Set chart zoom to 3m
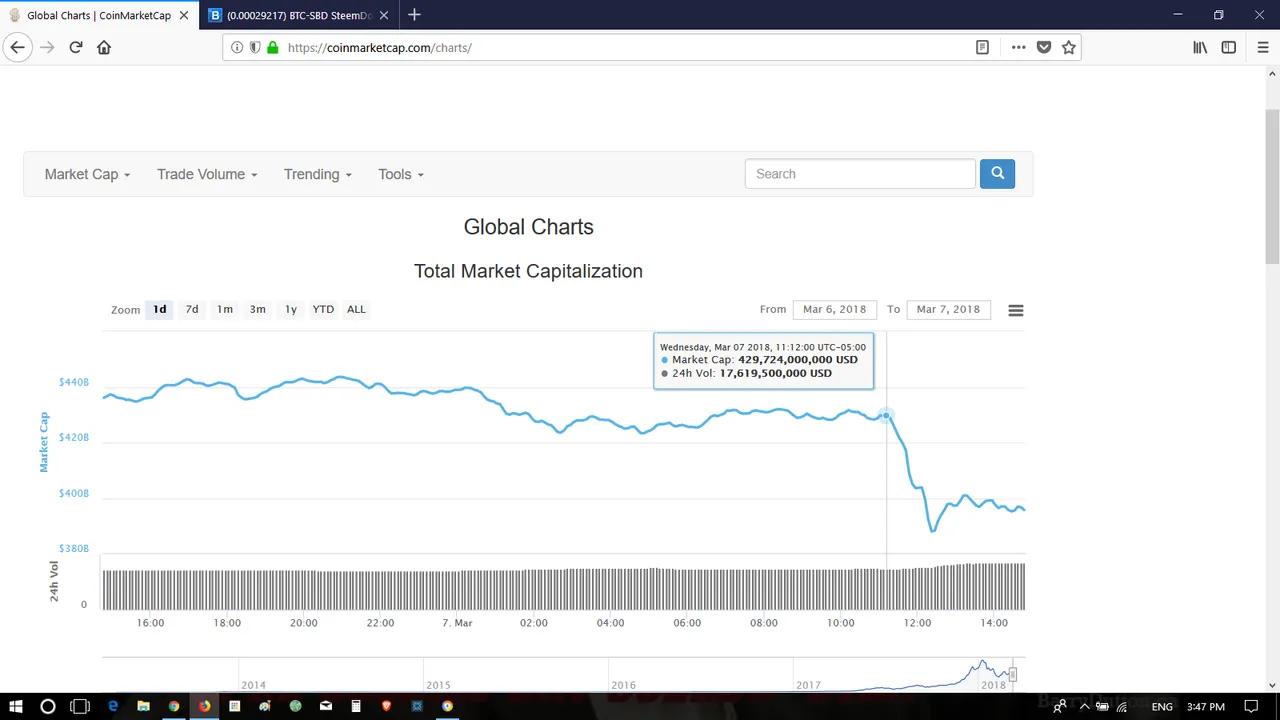 [x=258, y=309]
